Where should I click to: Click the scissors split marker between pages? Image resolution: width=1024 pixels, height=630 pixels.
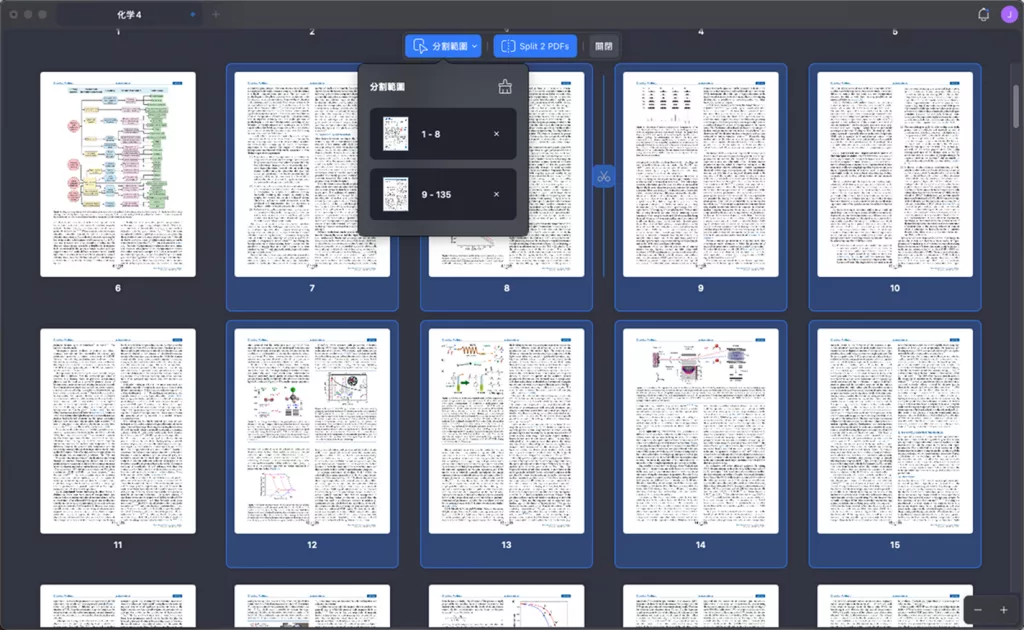click(603, 176)
